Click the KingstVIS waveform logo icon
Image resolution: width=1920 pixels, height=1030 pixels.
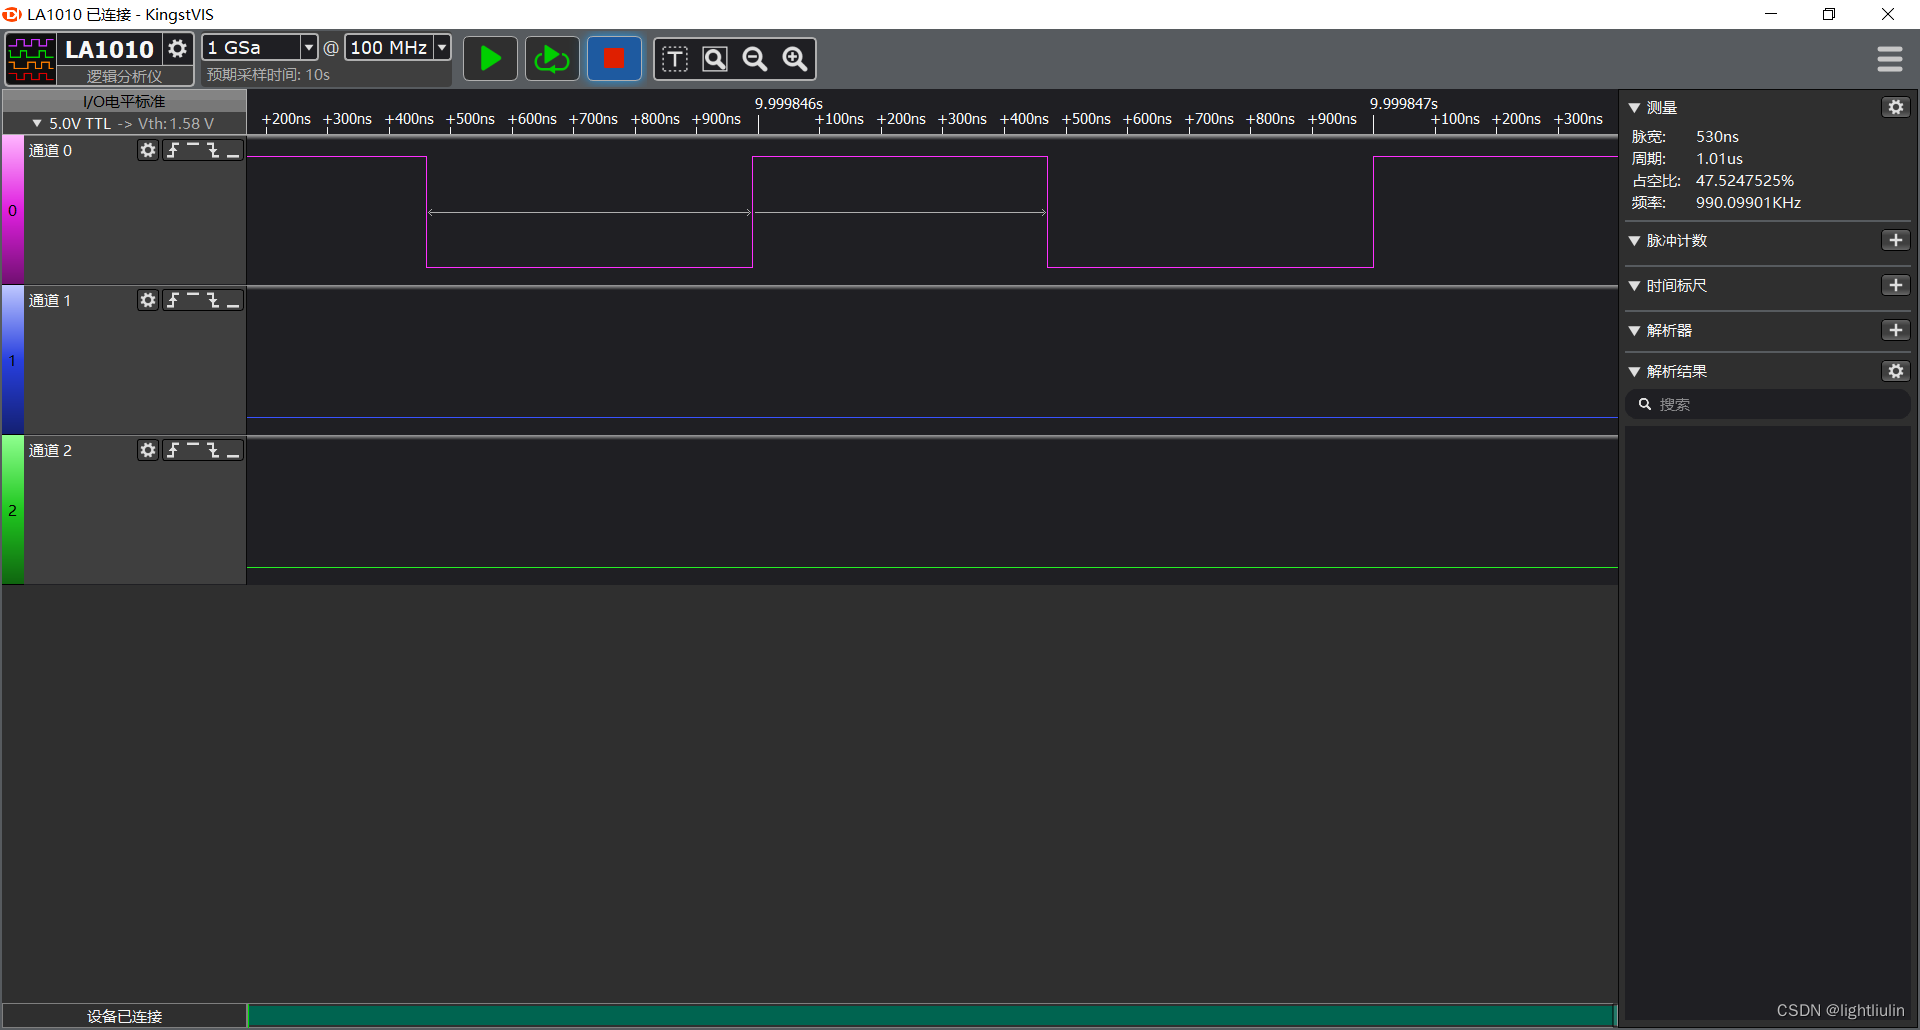31,59
